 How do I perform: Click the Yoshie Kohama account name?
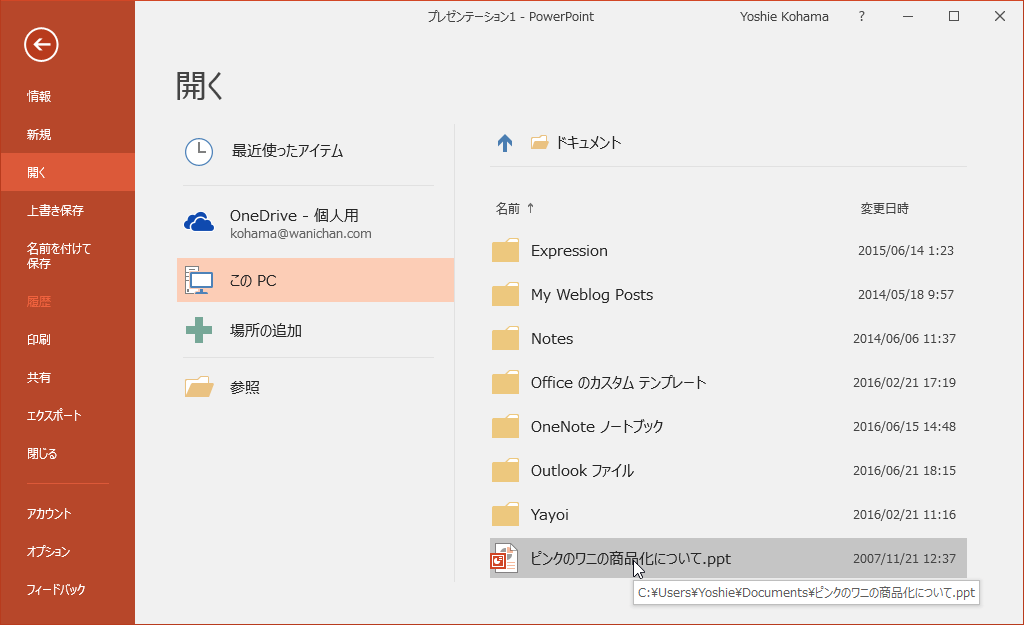pyautogui.click(x=784, y=16)
